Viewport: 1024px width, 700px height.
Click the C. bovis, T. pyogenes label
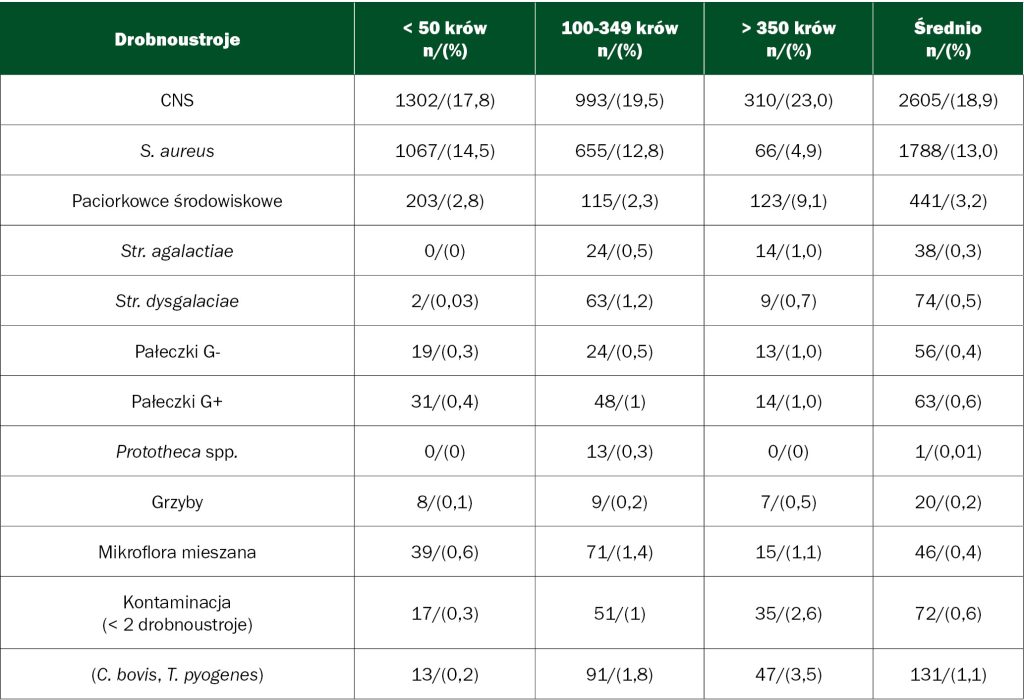(x=177, y=675)
